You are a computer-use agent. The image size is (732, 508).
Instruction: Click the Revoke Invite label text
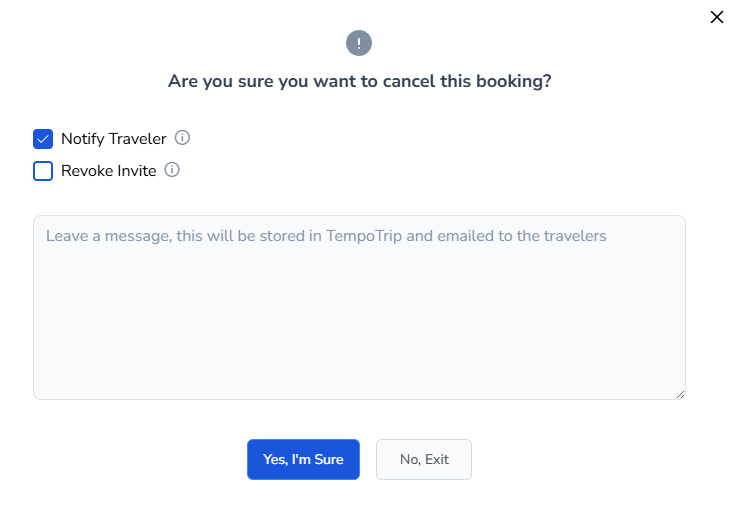(108, 171)
